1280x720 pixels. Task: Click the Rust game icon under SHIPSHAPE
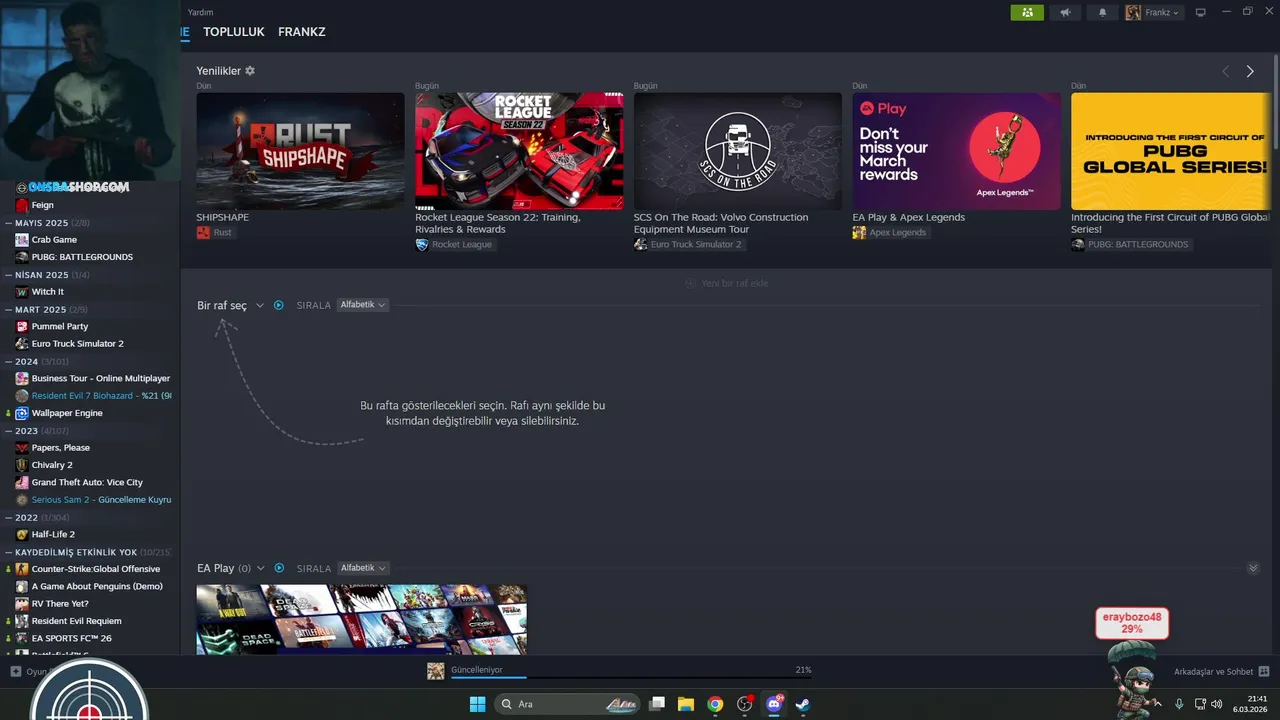click(x=203, y=232)
